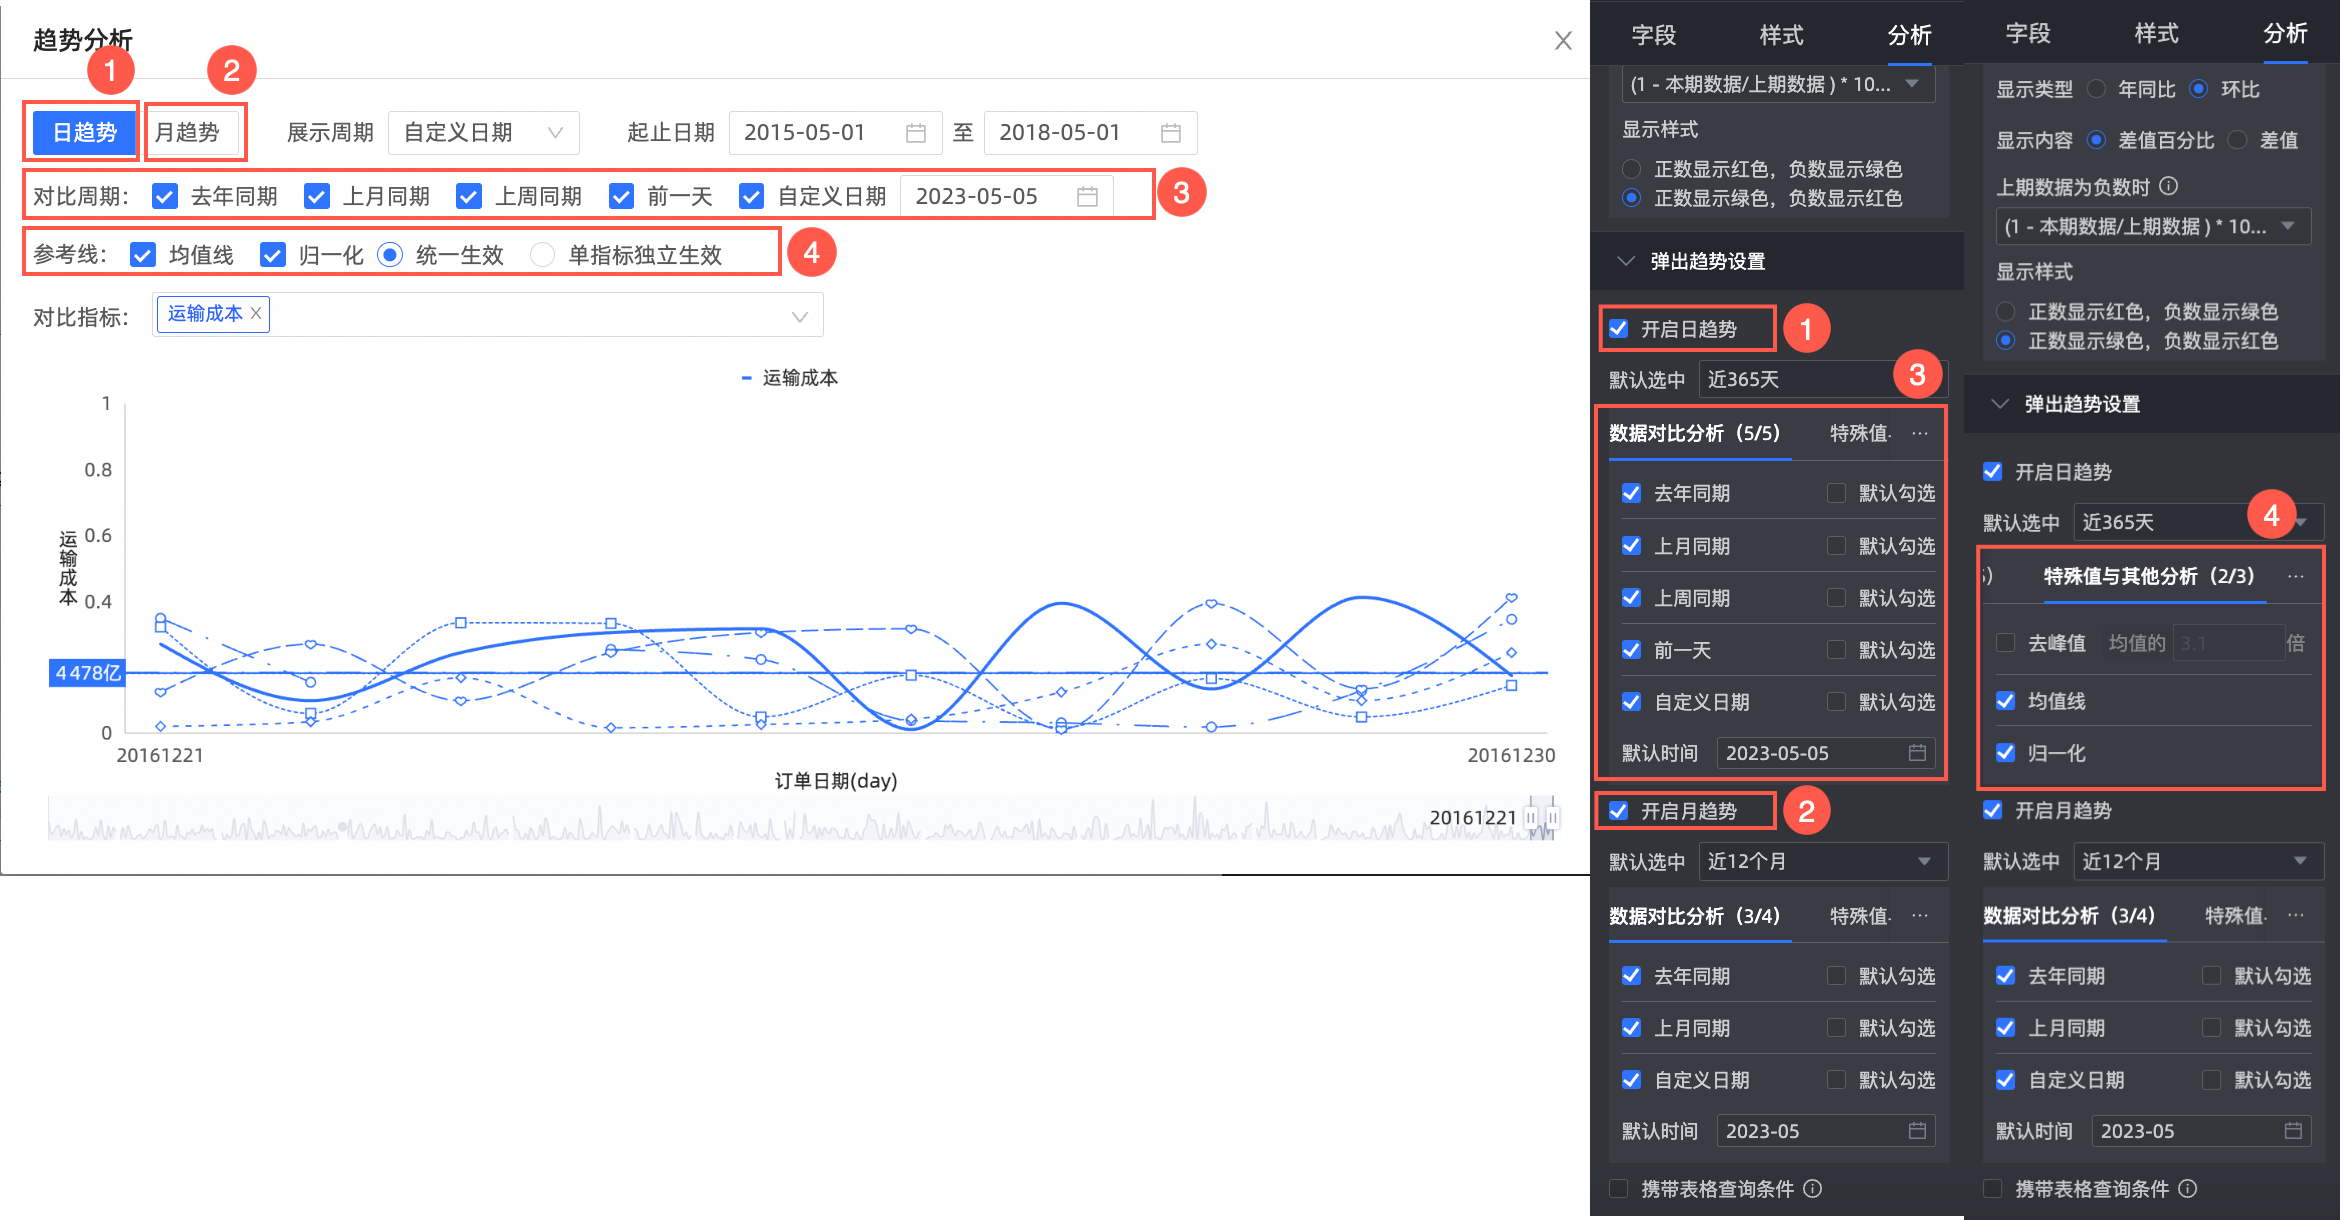Open 分析 tab in middle panel
2342x1220 pixels.
1909,35
